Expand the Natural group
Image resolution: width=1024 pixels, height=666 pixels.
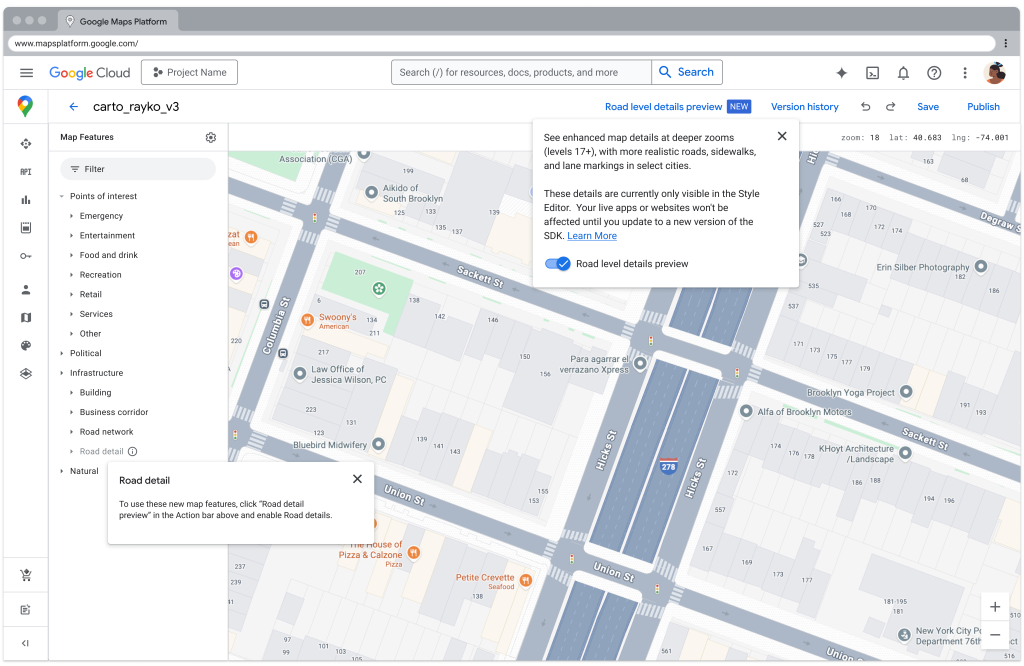(x=62, y=471)
